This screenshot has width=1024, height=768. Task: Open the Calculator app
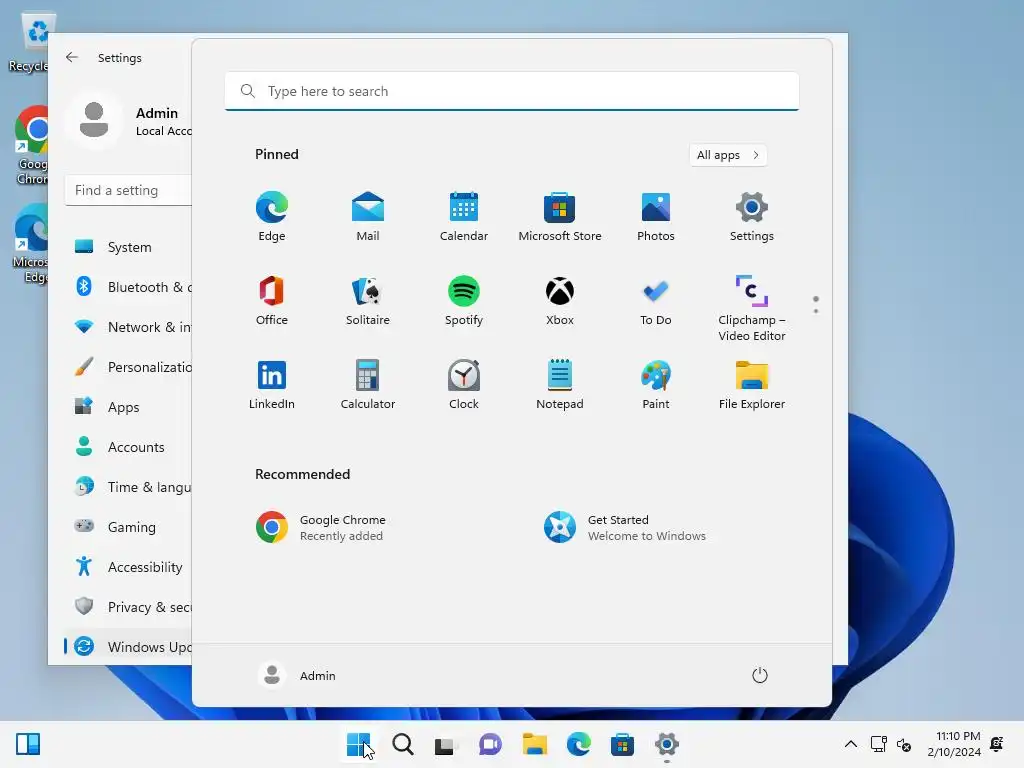point(368,385)
